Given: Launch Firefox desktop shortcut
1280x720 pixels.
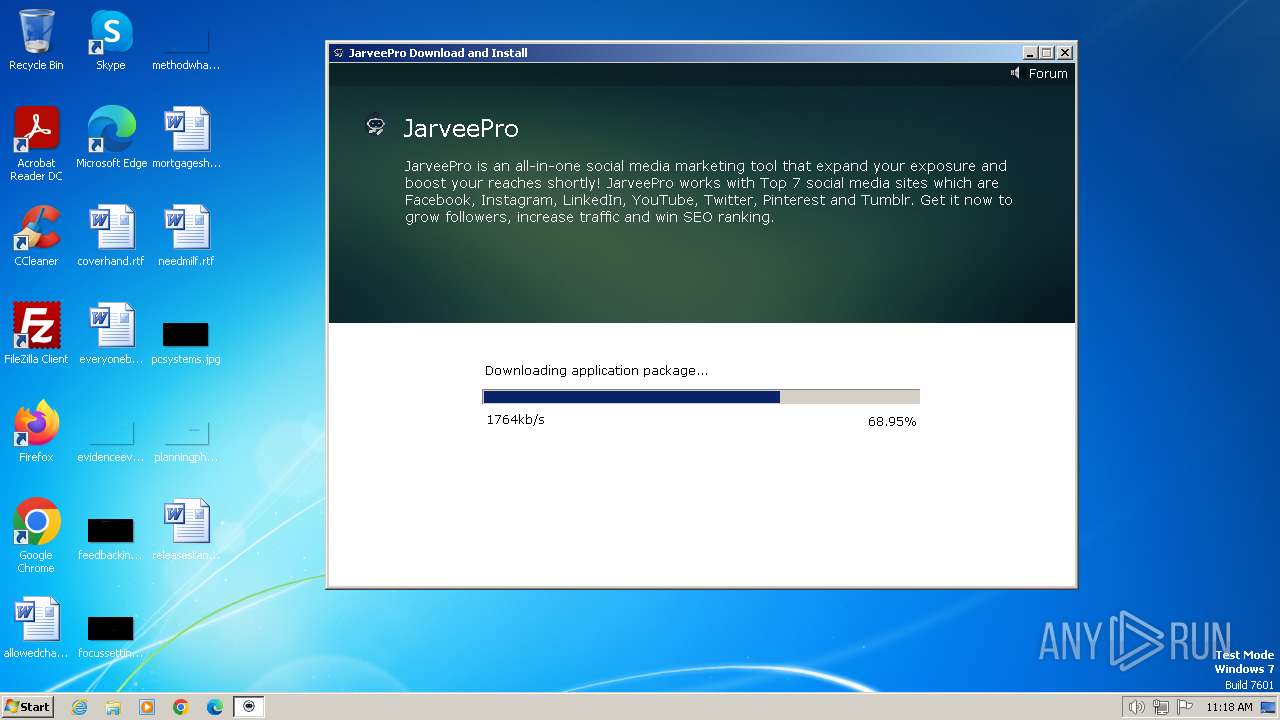Looking at the screenshot, I should [36, 431].
